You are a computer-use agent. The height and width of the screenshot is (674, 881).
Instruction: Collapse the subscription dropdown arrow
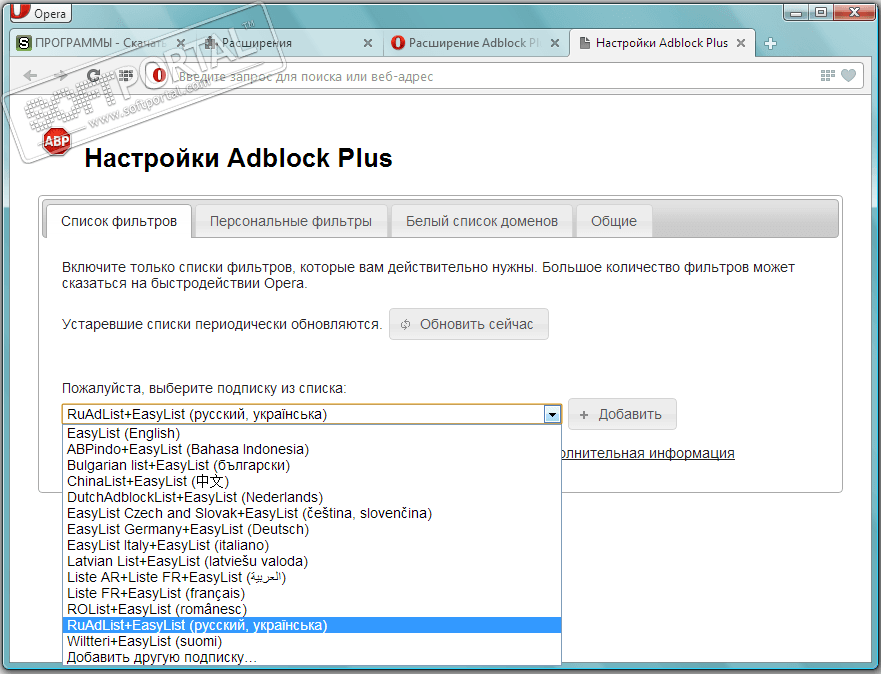coord(552,415)
